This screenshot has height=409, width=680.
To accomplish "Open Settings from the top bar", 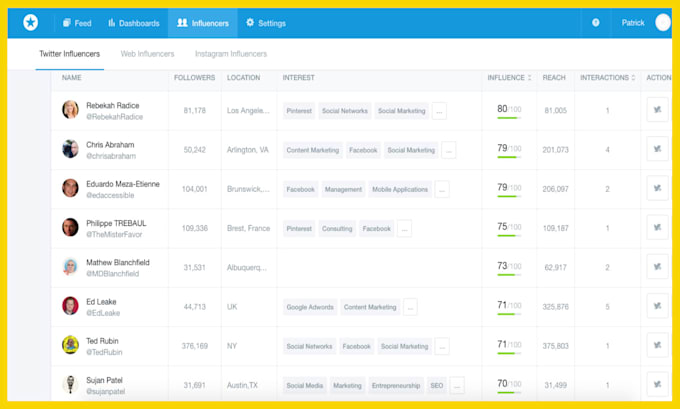I will tap(266, 23).
